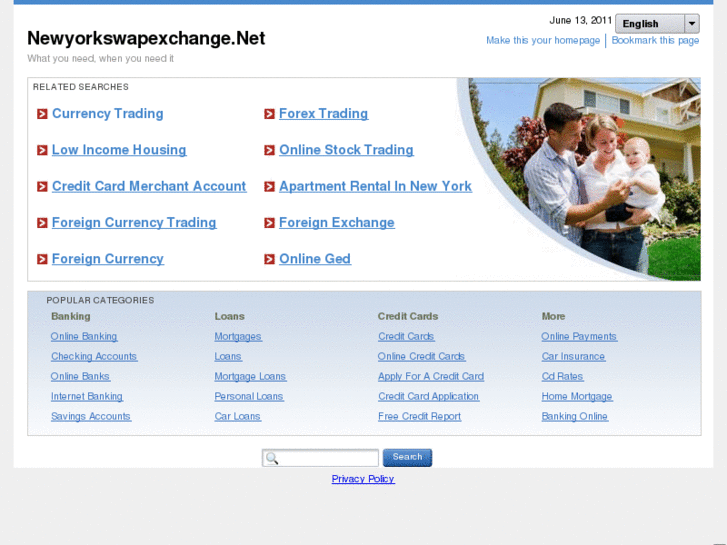Click the red arrow icon beside Online Ged
The image size is (727, 545).
tap(269, 259)
